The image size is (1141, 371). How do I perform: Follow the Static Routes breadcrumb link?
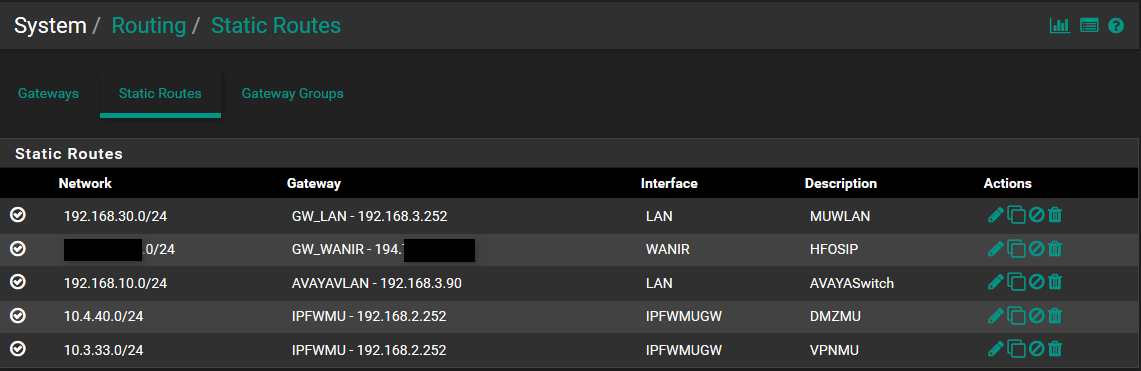tap(276, 25)
